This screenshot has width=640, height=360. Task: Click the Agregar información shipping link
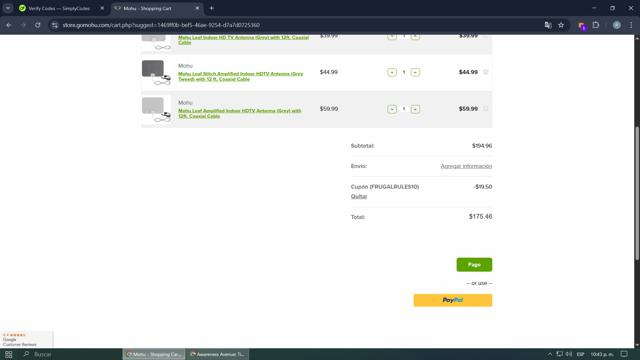tap(466, 166)
